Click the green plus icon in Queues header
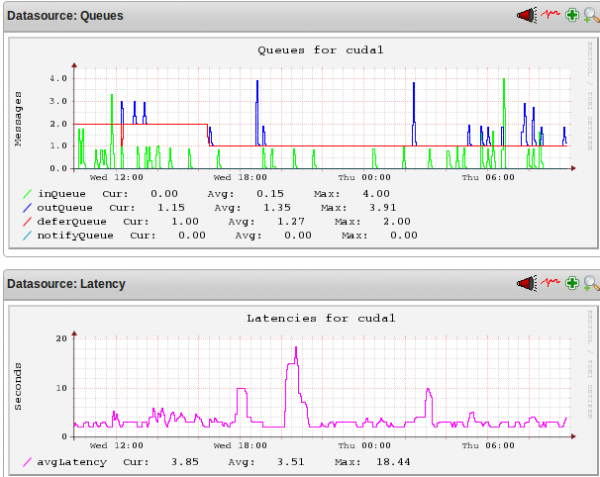The image size is (600, 477). click(571, 15)
